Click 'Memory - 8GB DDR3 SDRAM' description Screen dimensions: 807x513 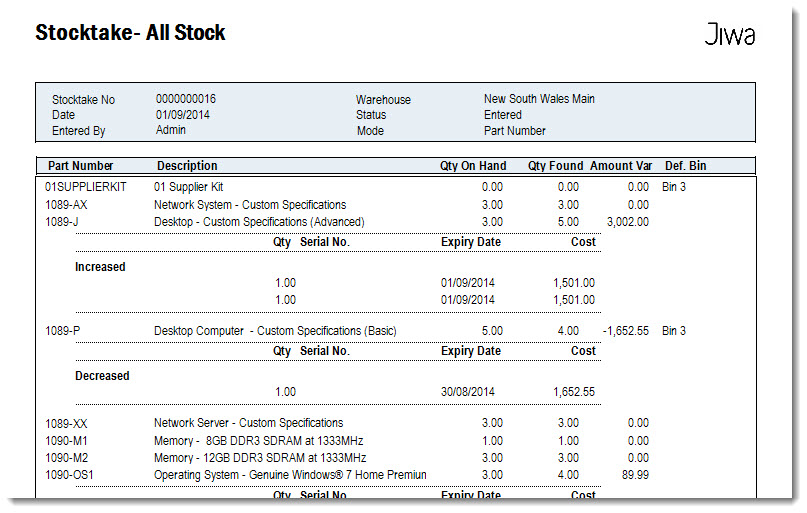pos(258,441)
